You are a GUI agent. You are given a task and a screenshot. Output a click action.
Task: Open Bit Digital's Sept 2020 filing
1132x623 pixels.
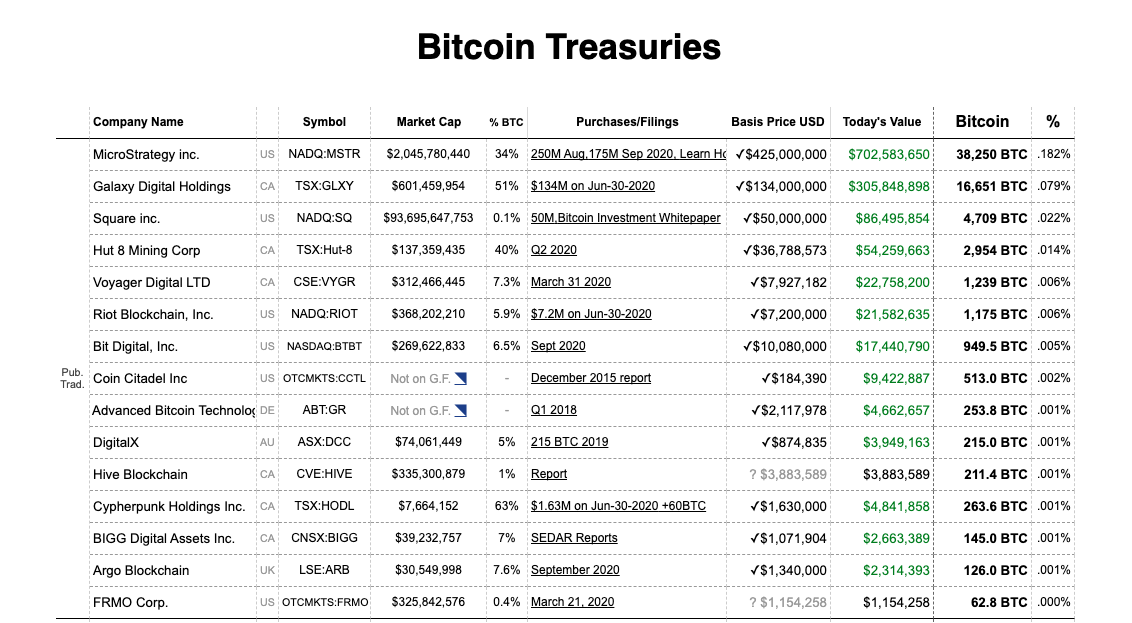click(x=558, y=346)
